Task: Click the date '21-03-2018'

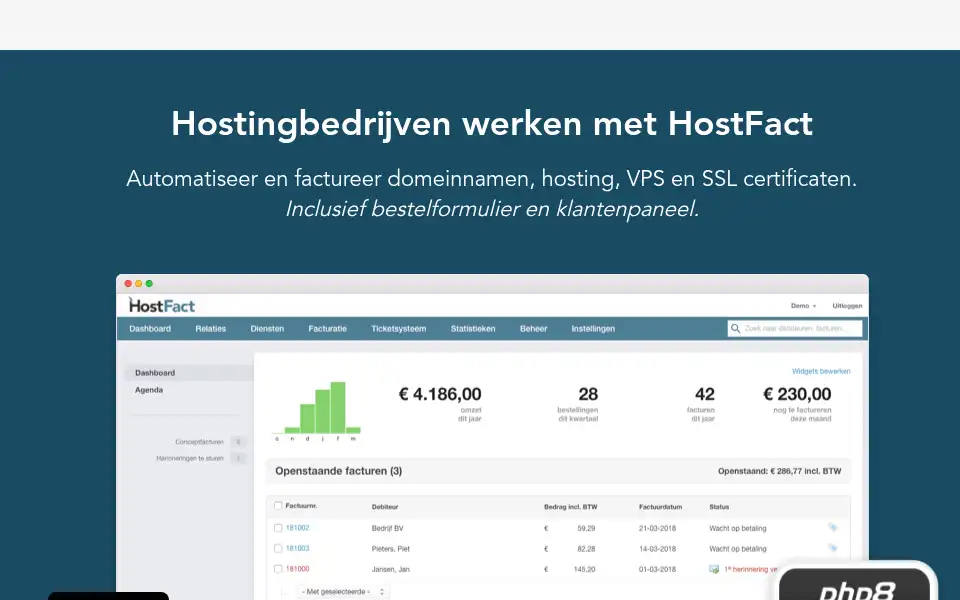Action: pos(658,528)
